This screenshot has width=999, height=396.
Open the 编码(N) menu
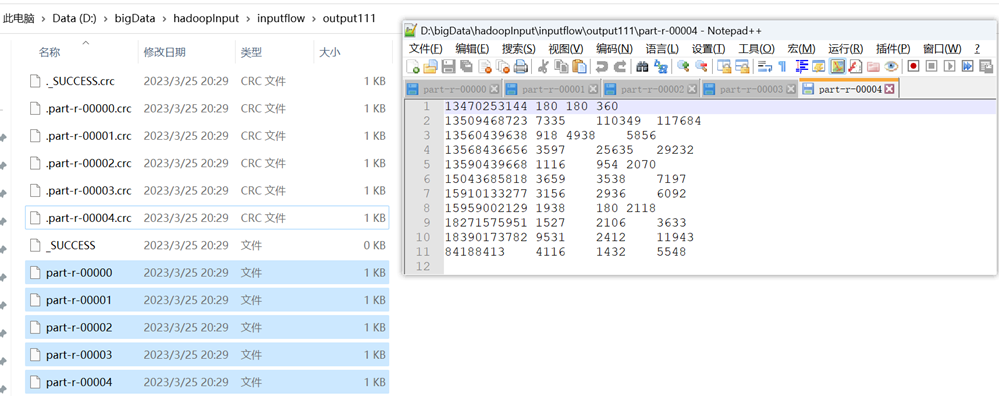click(x=614, y=48)
